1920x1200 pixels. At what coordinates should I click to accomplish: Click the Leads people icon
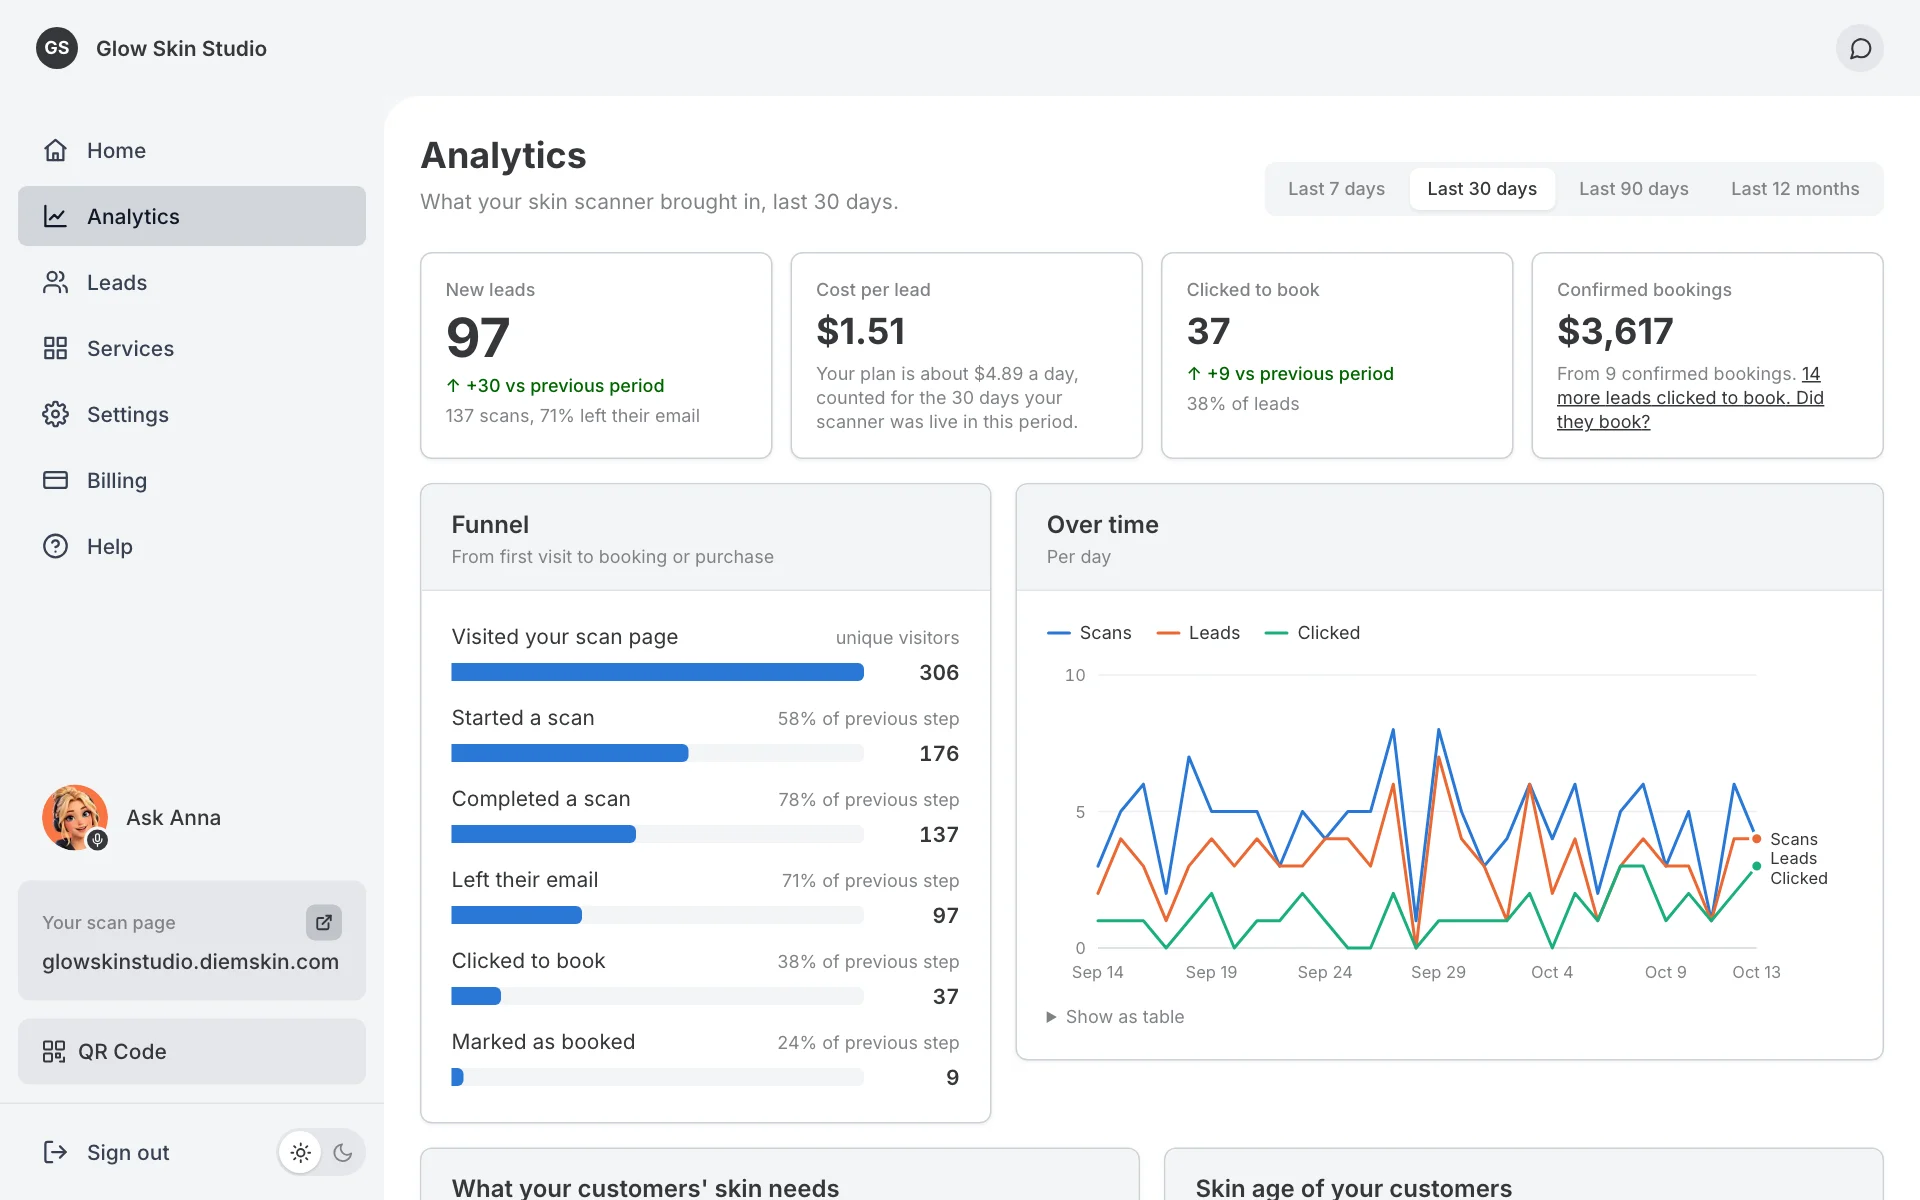coord(55,282)
